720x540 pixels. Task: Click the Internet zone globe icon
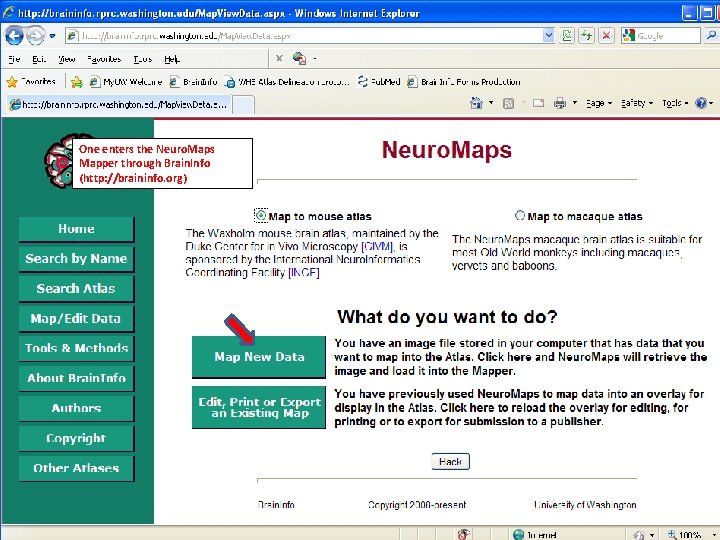518,534
